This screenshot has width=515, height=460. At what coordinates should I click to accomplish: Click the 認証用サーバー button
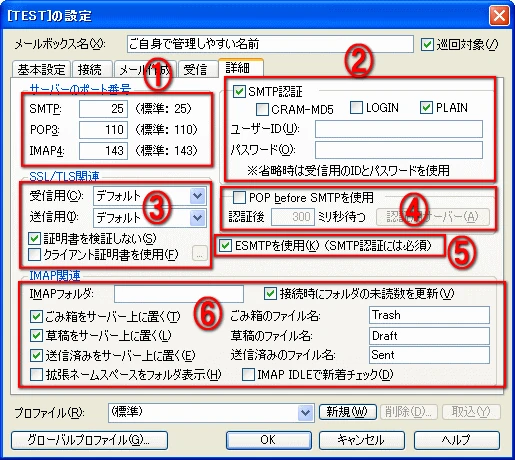[433, 217]
